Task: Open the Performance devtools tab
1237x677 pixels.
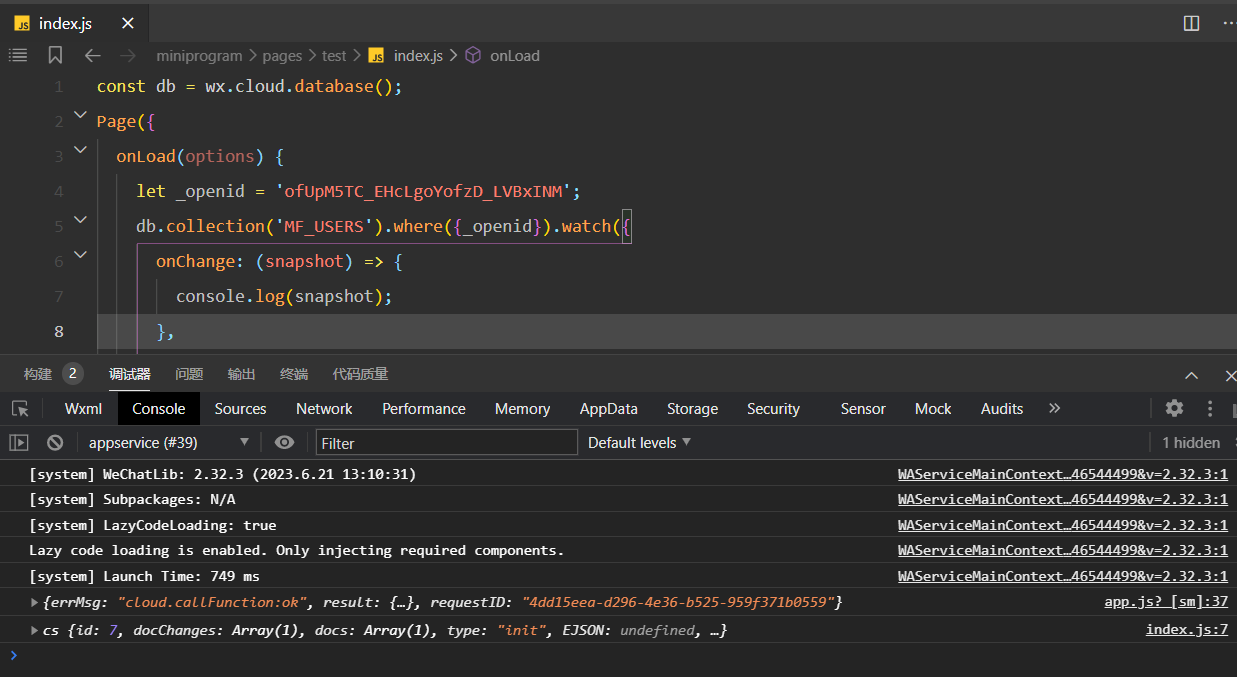Action: 424,408
